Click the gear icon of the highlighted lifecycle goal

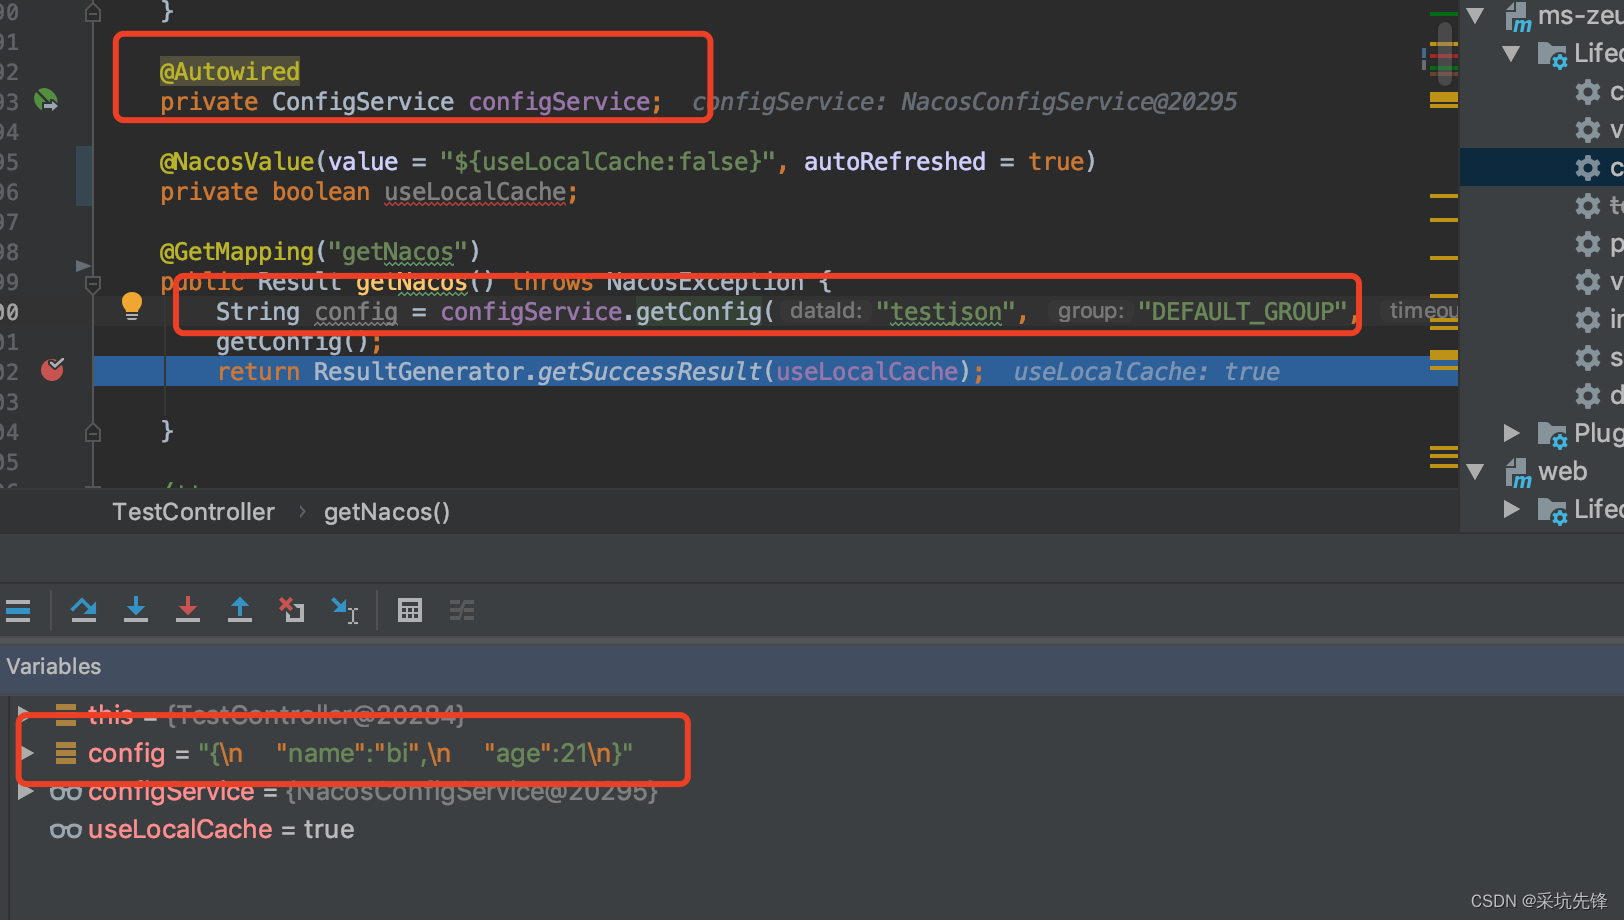click(1588, 168)
